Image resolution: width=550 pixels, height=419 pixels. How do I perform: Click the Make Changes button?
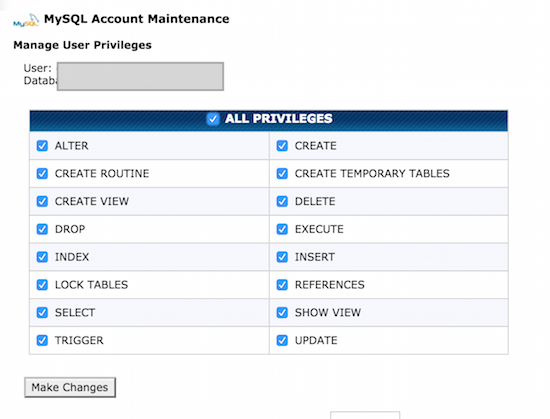(x=70, y=387)
